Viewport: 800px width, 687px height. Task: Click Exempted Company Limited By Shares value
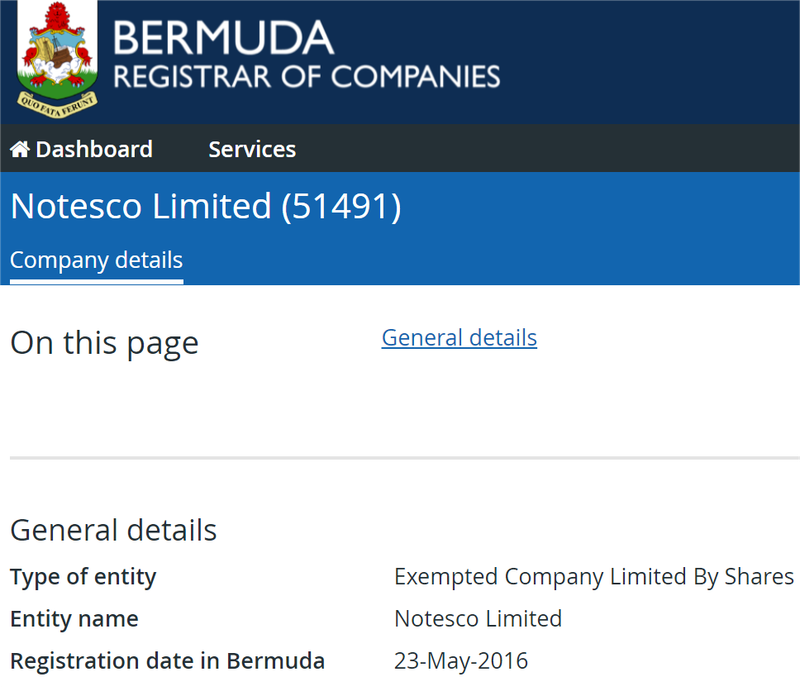(x=594, y=577)
